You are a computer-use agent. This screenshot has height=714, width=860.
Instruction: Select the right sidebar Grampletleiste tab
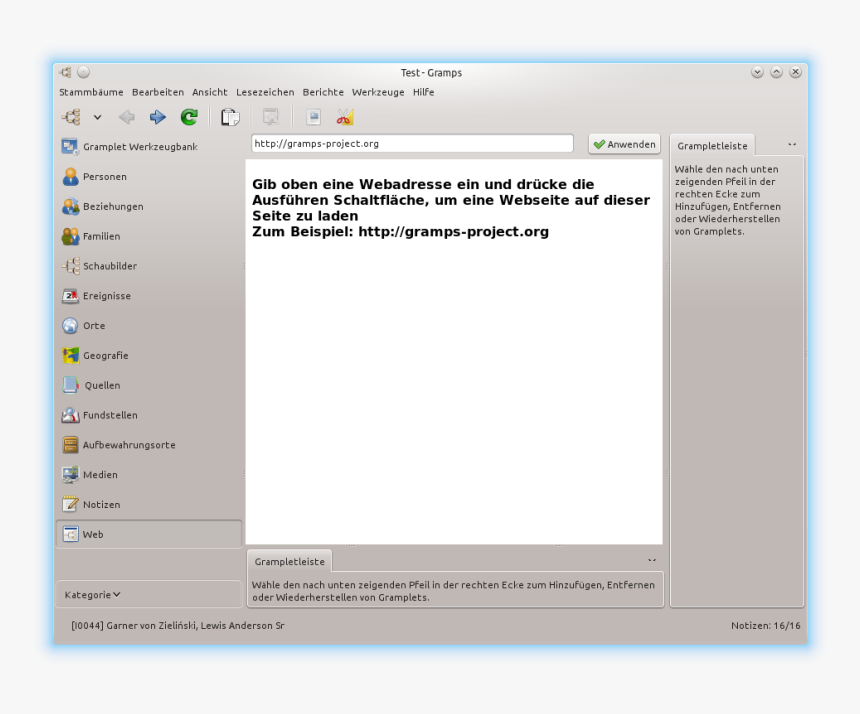pyautogui.click(x=712, y=146)
